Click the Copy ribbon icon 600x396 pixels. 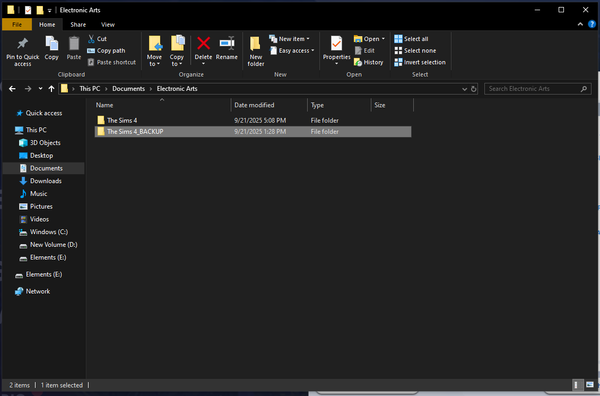pyautogui.click(x=52, y=48)
